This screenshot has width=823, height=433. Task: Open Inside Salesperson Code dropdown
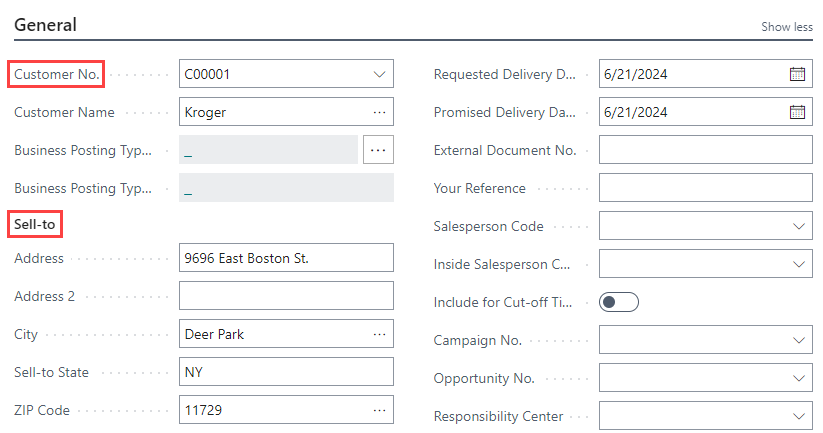pos(798,264)
